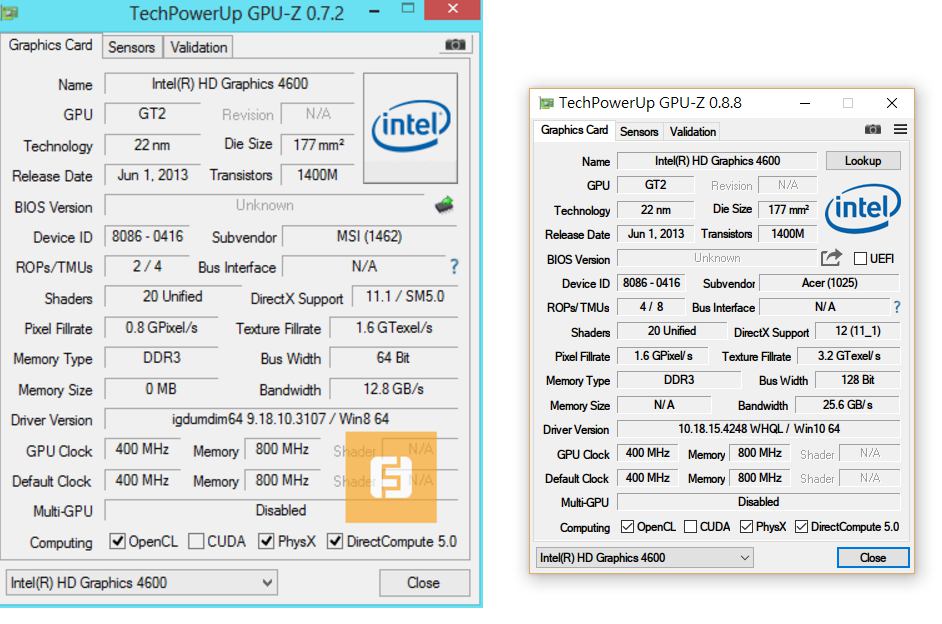Click the Device ID field in GPU-Z 0.7.2
The image size is (942, 624).
pyautogui.click(x=148, y=236)
